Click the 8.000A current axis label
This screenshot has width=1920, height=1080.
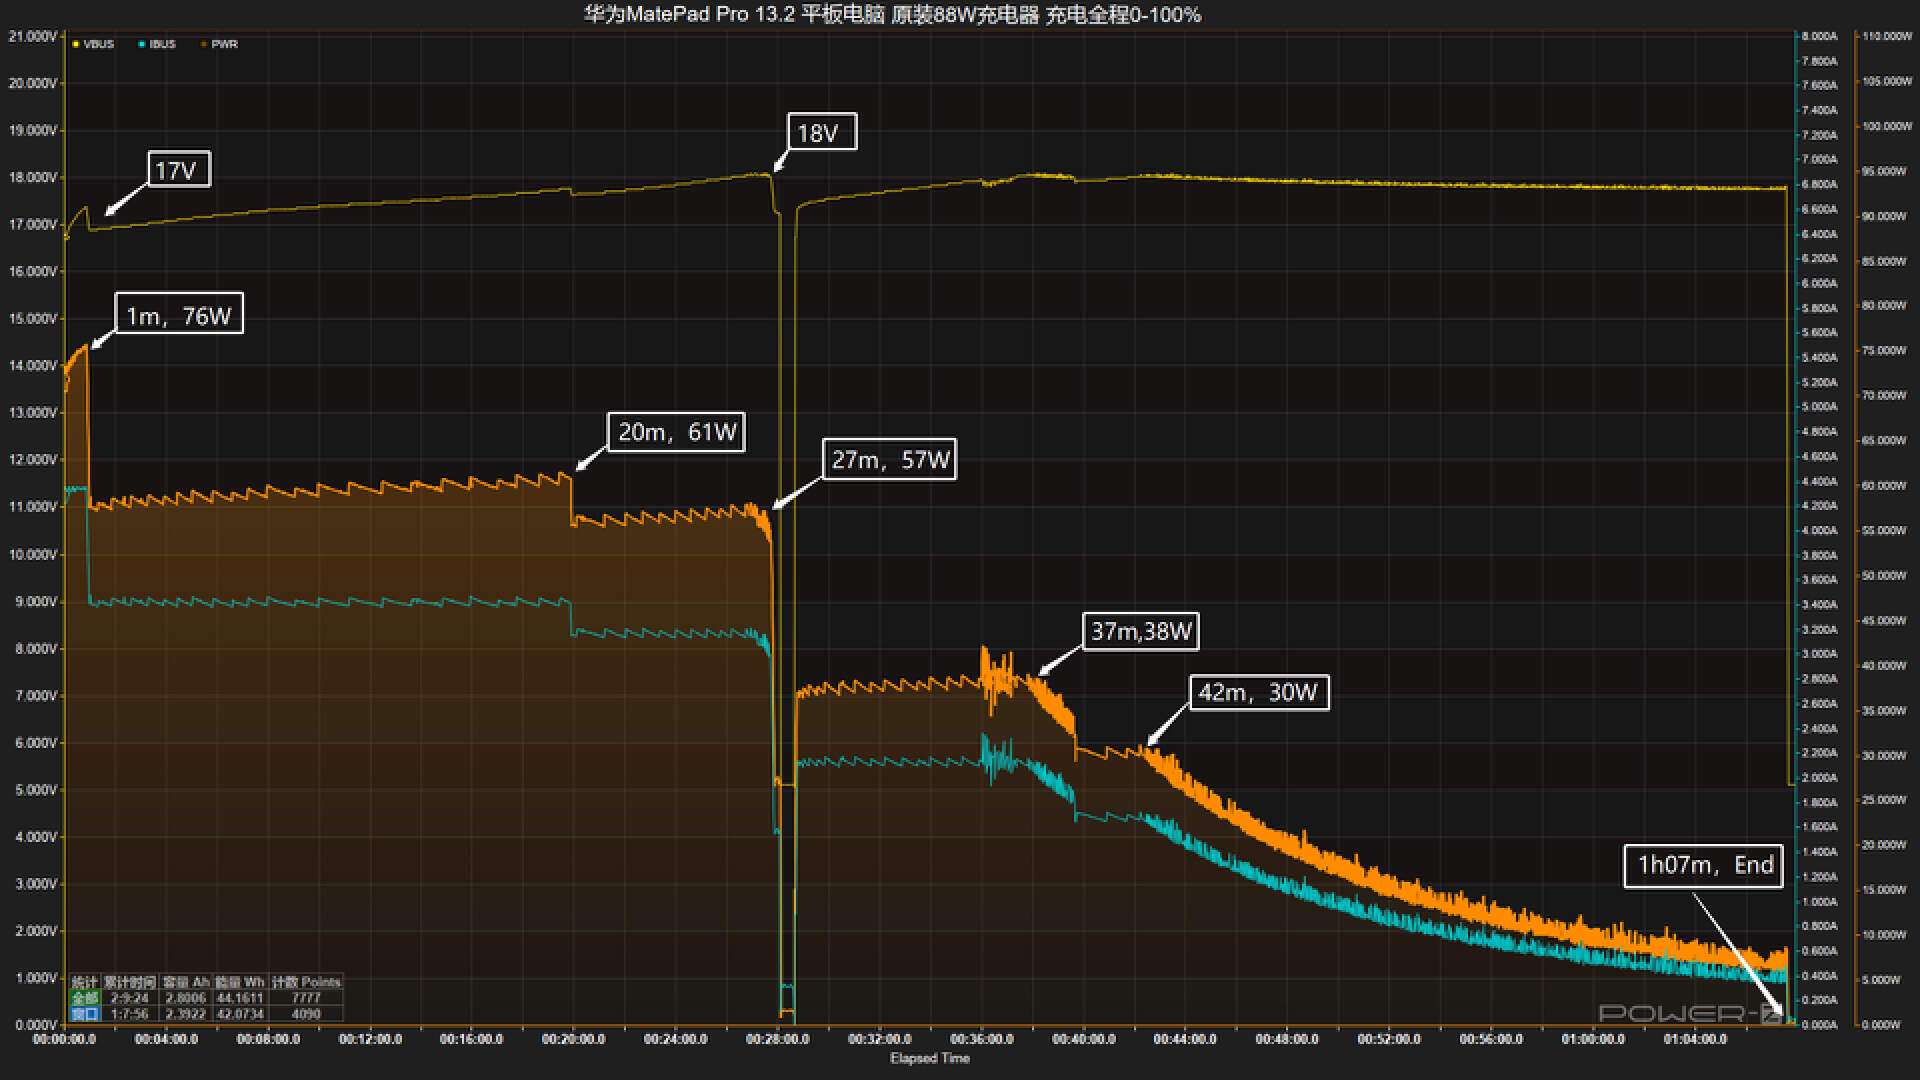[1819, 36]
